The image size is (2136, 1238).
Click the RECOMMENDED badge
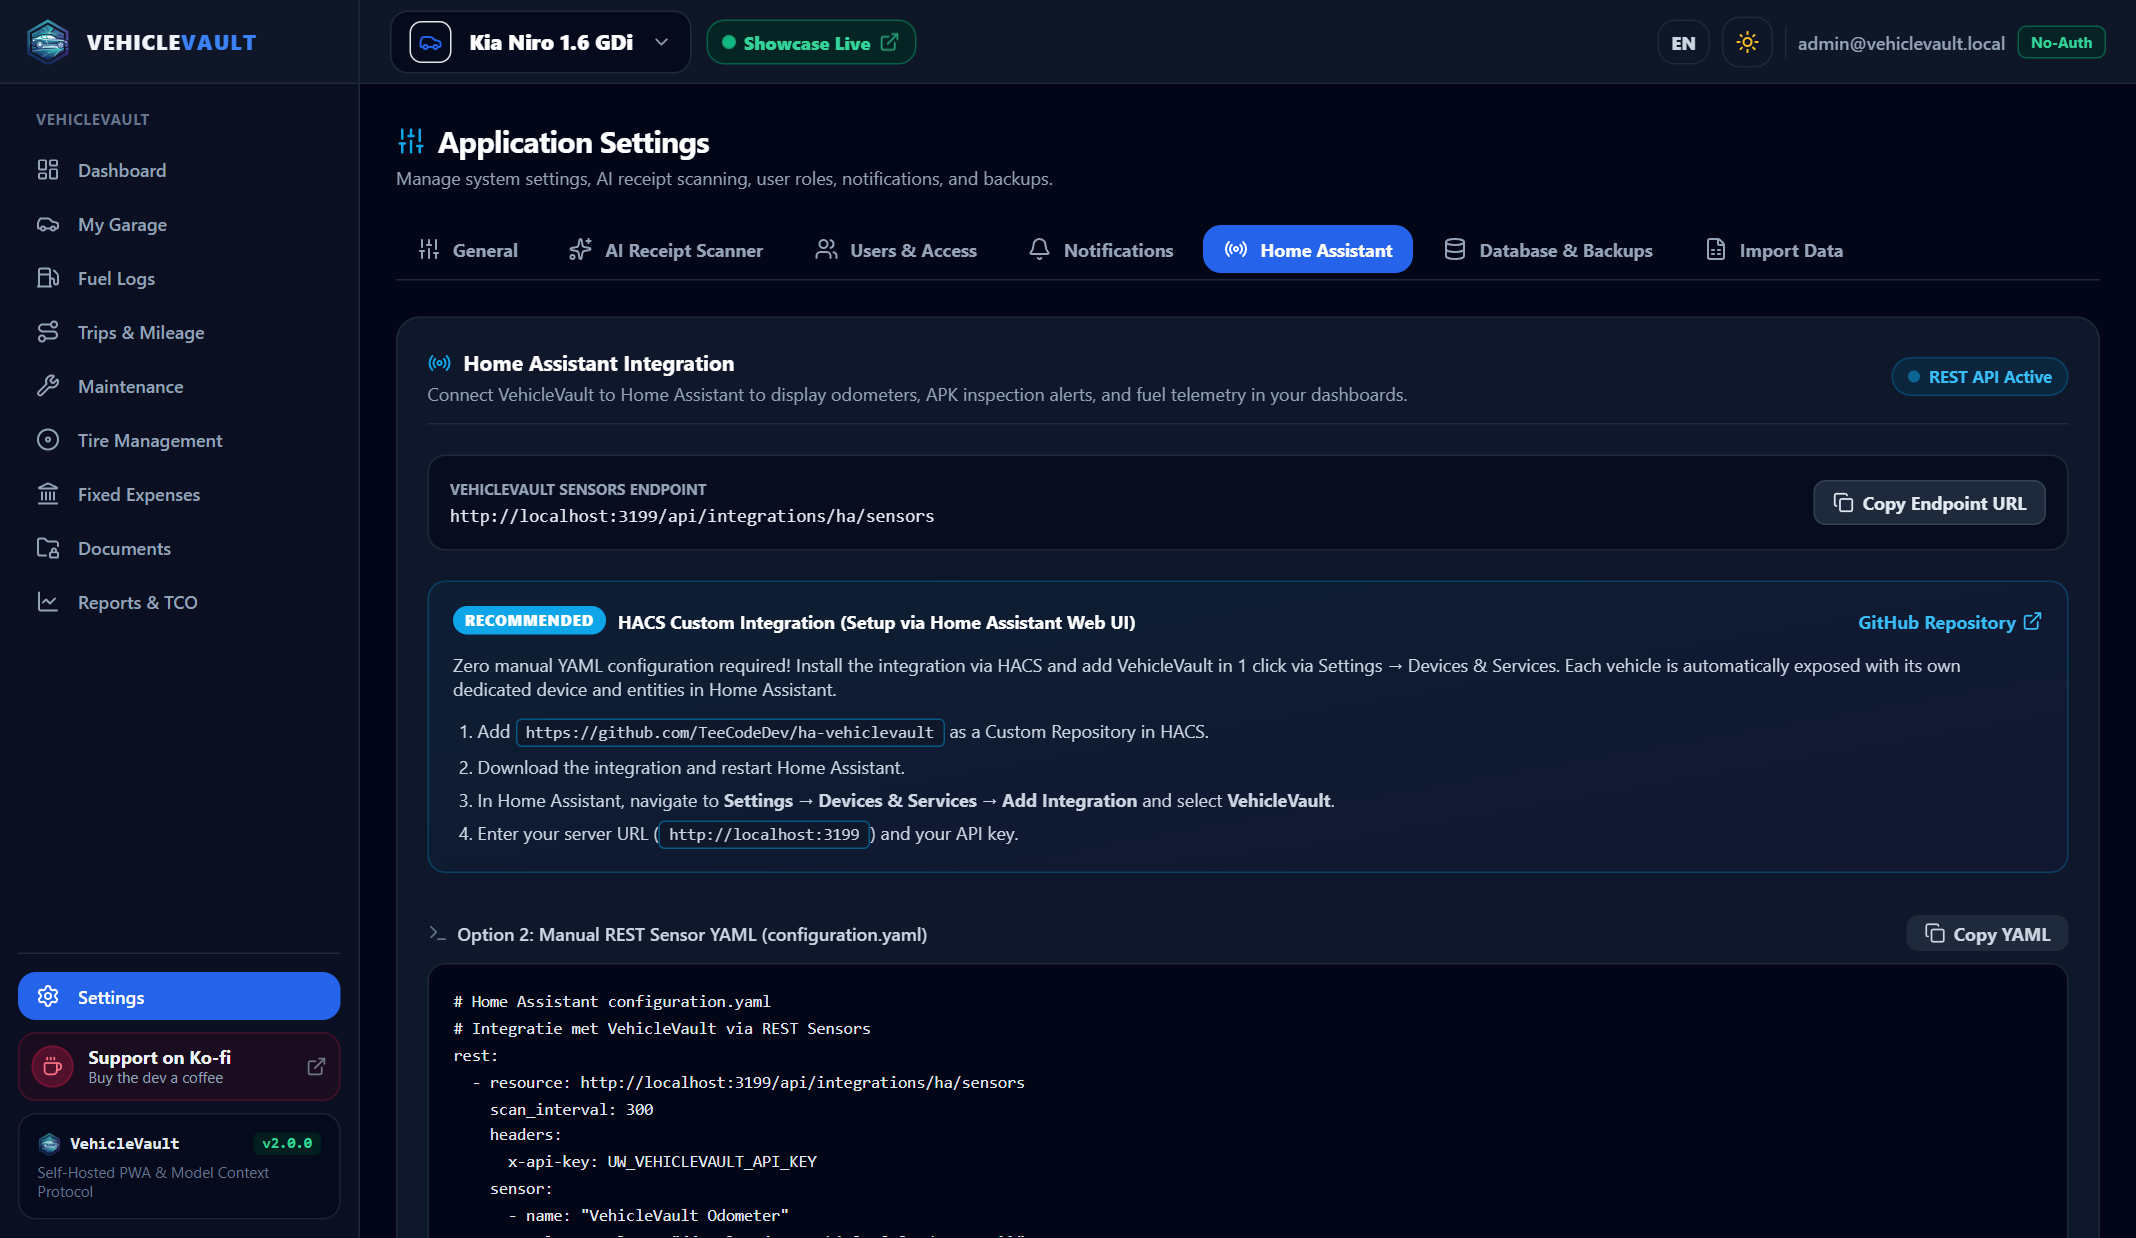coord(529,621)
